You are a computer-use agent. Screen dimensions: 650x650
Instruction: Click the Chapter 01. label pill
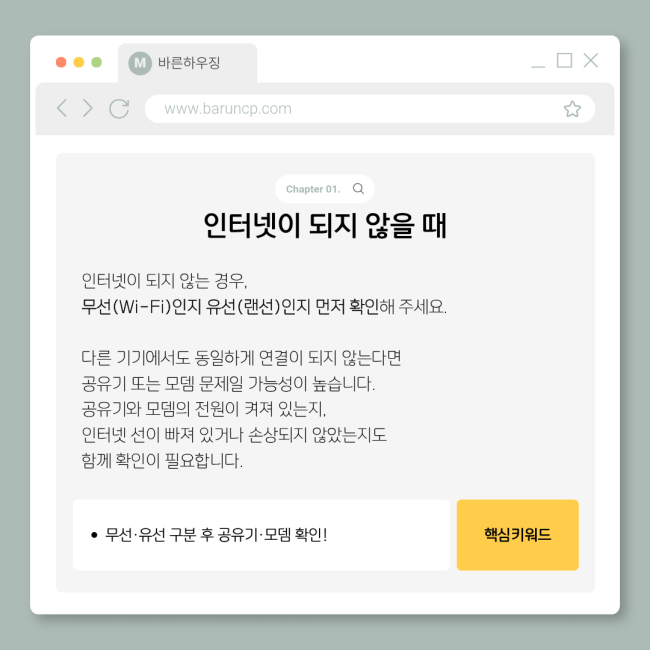pos(325,189)
